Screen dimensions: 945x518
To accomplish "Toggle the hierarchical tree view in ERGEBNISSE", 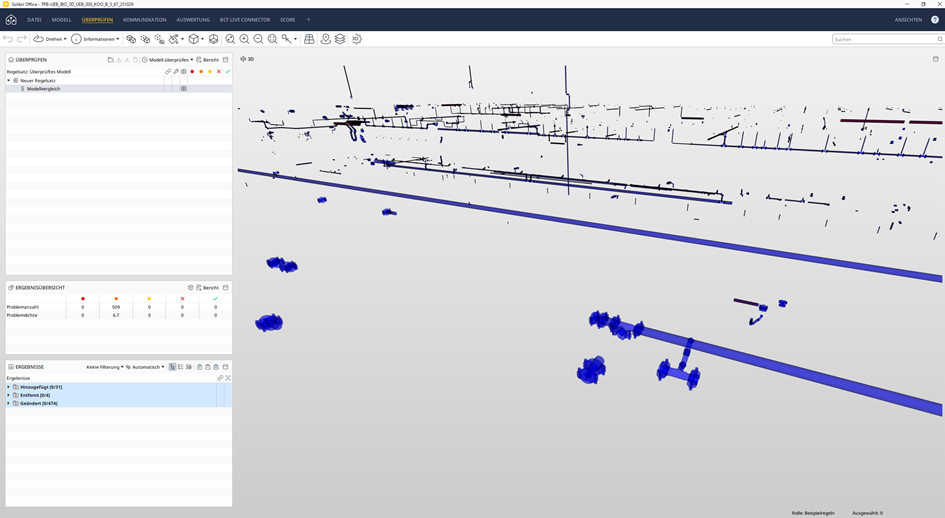I will 172,367.
